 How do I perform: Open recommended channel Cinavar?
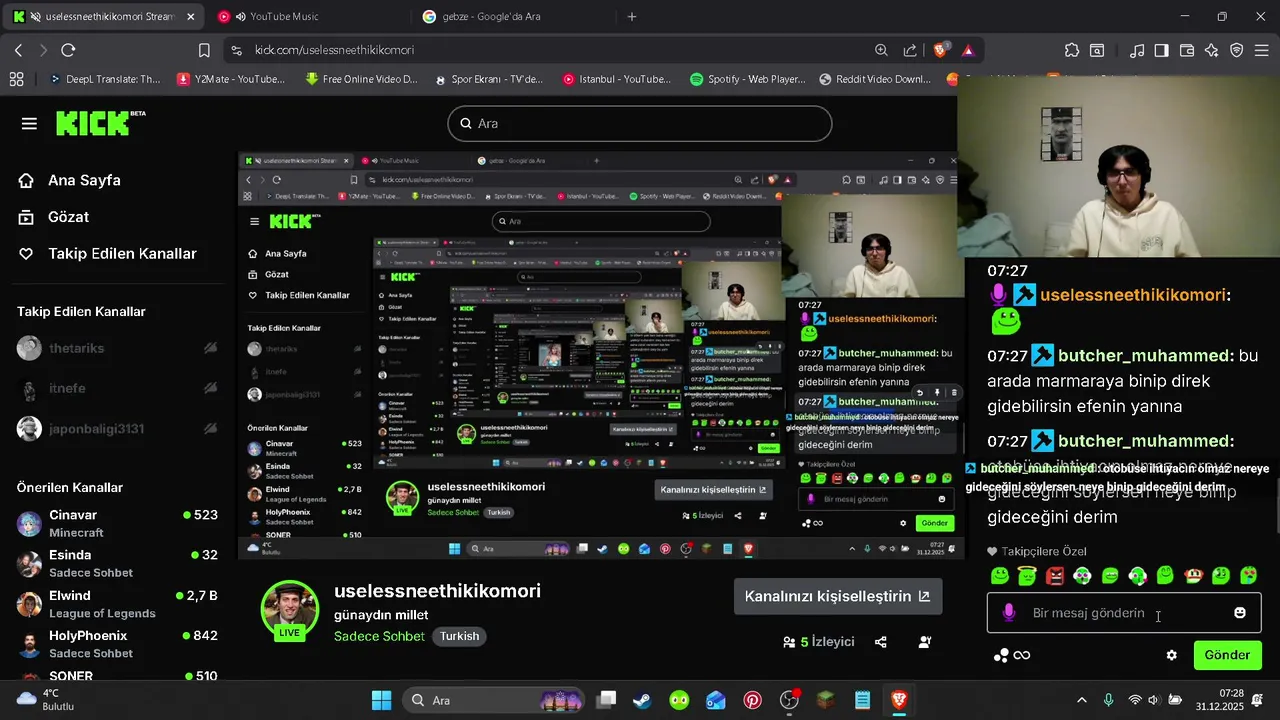[x=118, y=523]
